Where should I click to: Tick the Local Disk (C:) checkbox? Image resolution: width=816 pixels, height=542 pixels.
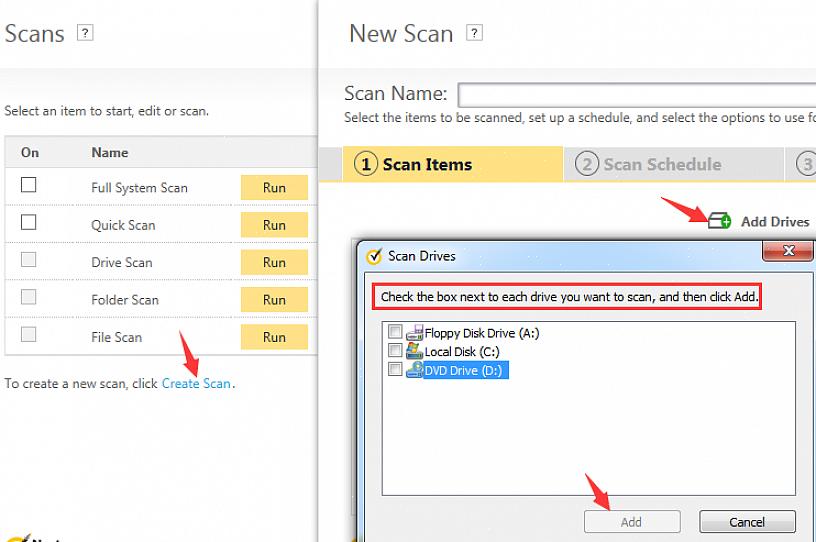[395, 351]
